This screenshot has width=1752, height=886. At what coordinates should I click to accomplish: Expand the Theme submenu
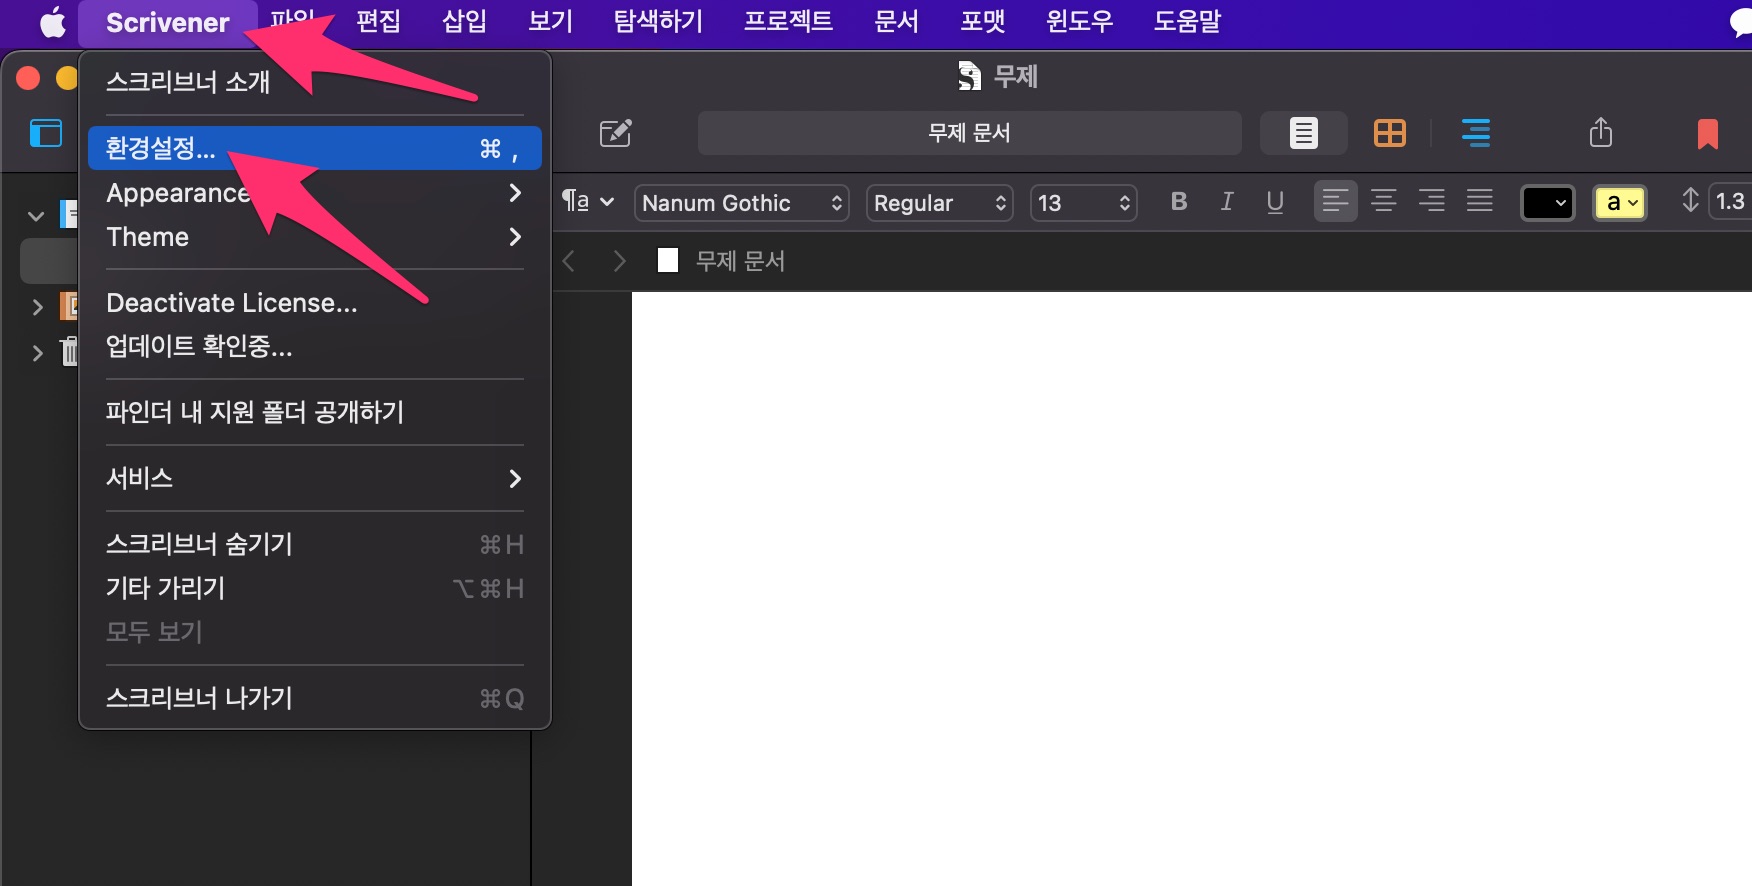[314, 237]
